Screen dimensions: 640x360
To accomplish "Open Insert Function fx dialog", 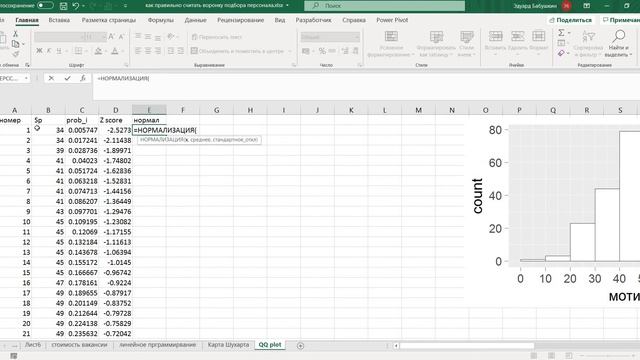I will (83, 78).
